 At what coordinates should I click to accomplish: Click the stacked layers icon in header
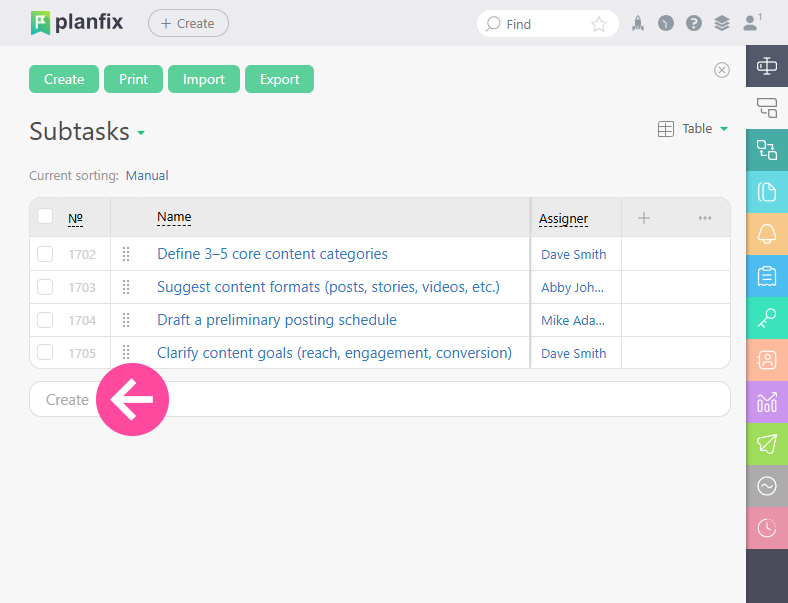tap(722, 24)
